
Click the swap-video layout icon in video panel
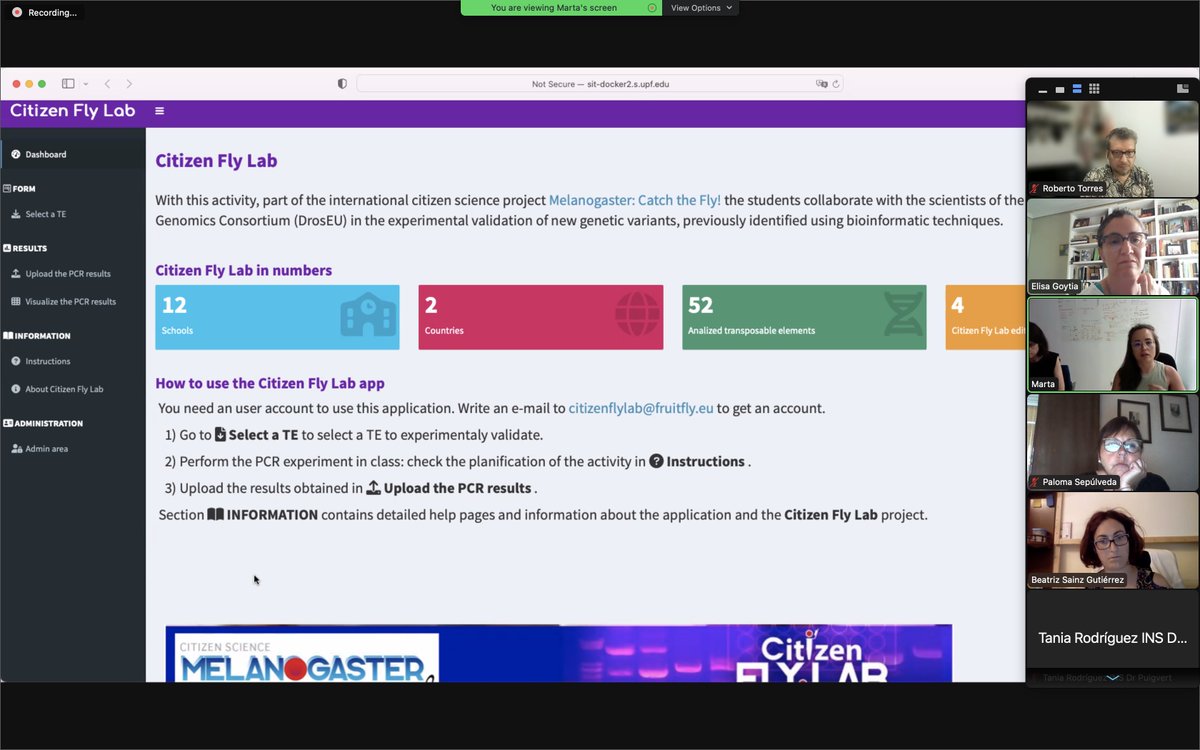(x=1183, y=89)
